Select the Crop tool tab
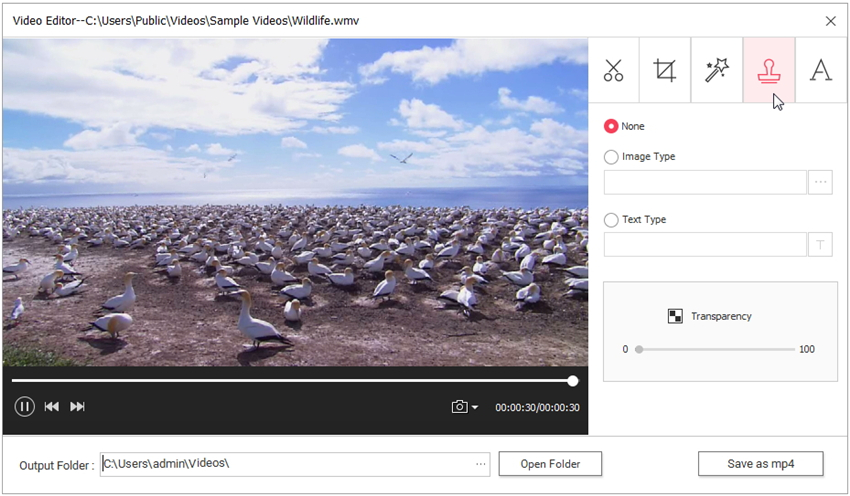 pyautogui.click(x=665, y=70)
